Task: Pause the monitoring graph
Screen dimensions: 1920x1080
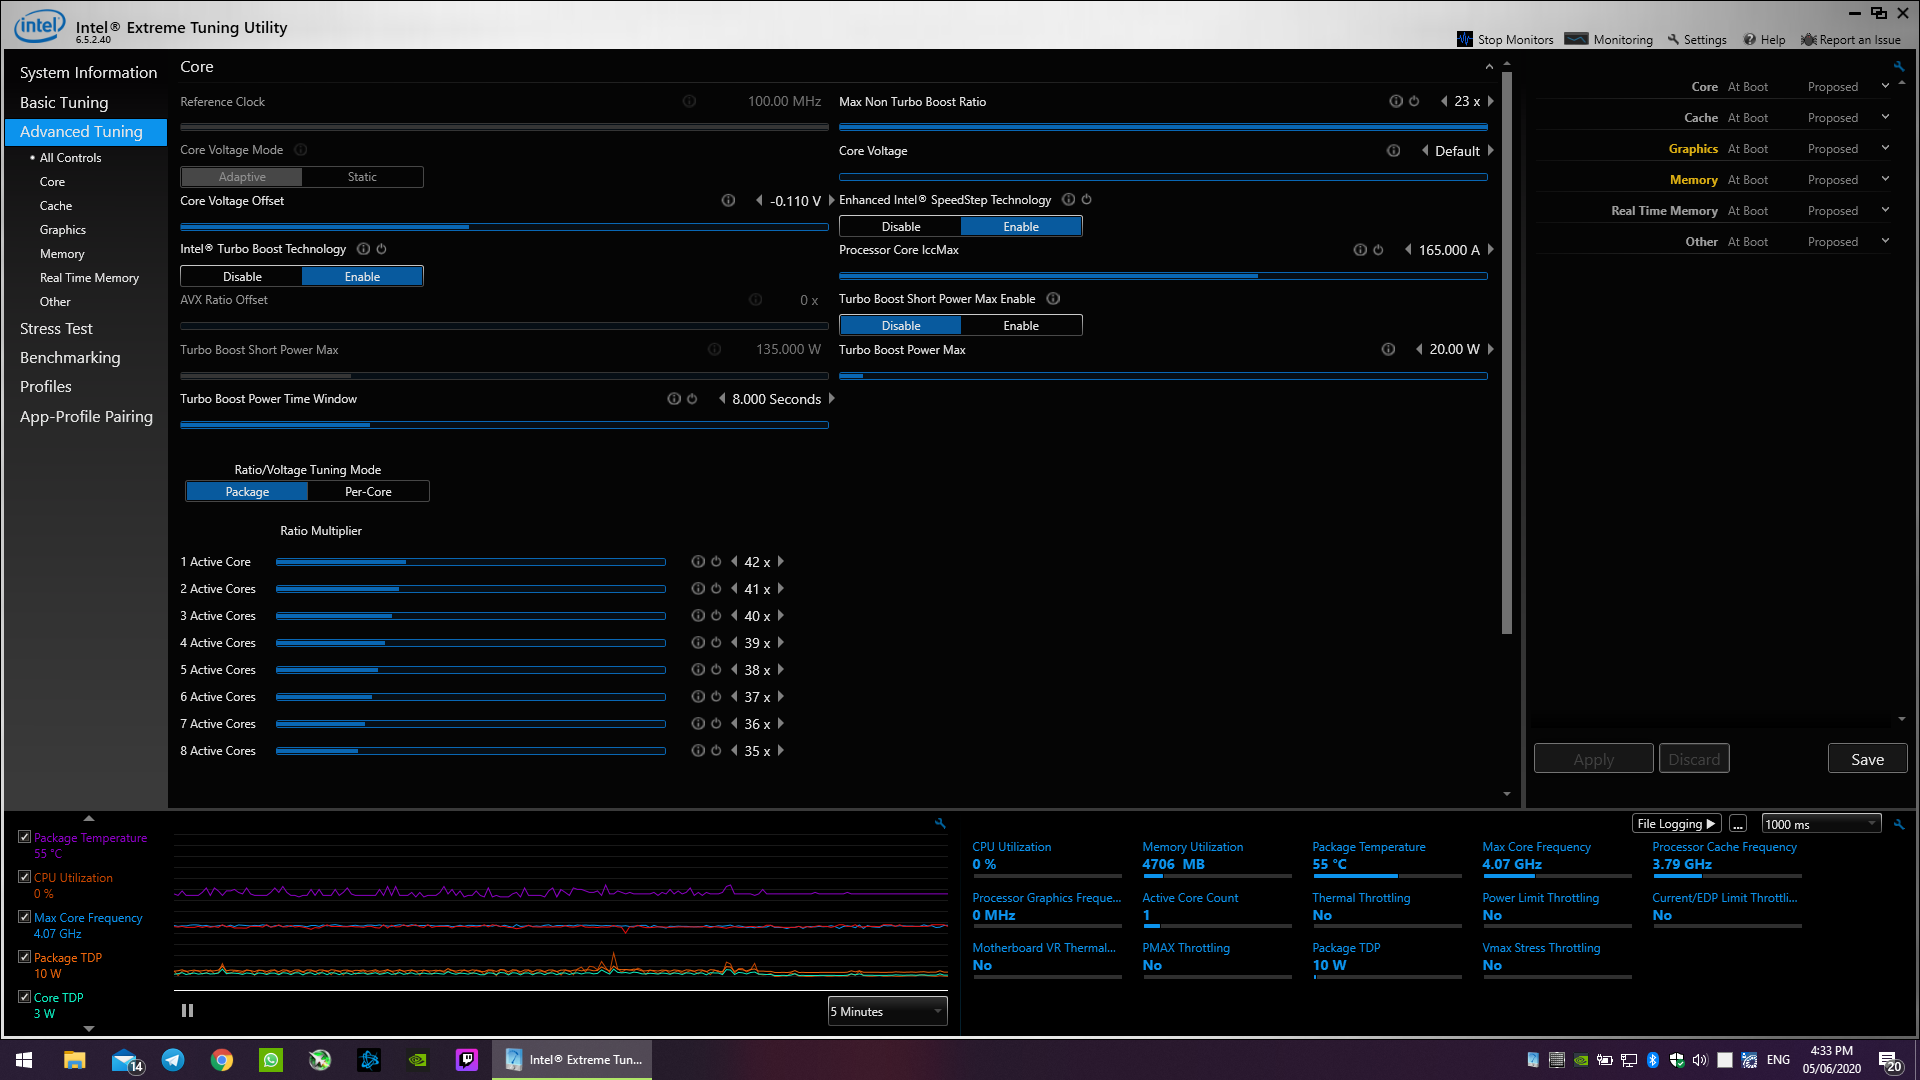Action: tap(187, 1011)
